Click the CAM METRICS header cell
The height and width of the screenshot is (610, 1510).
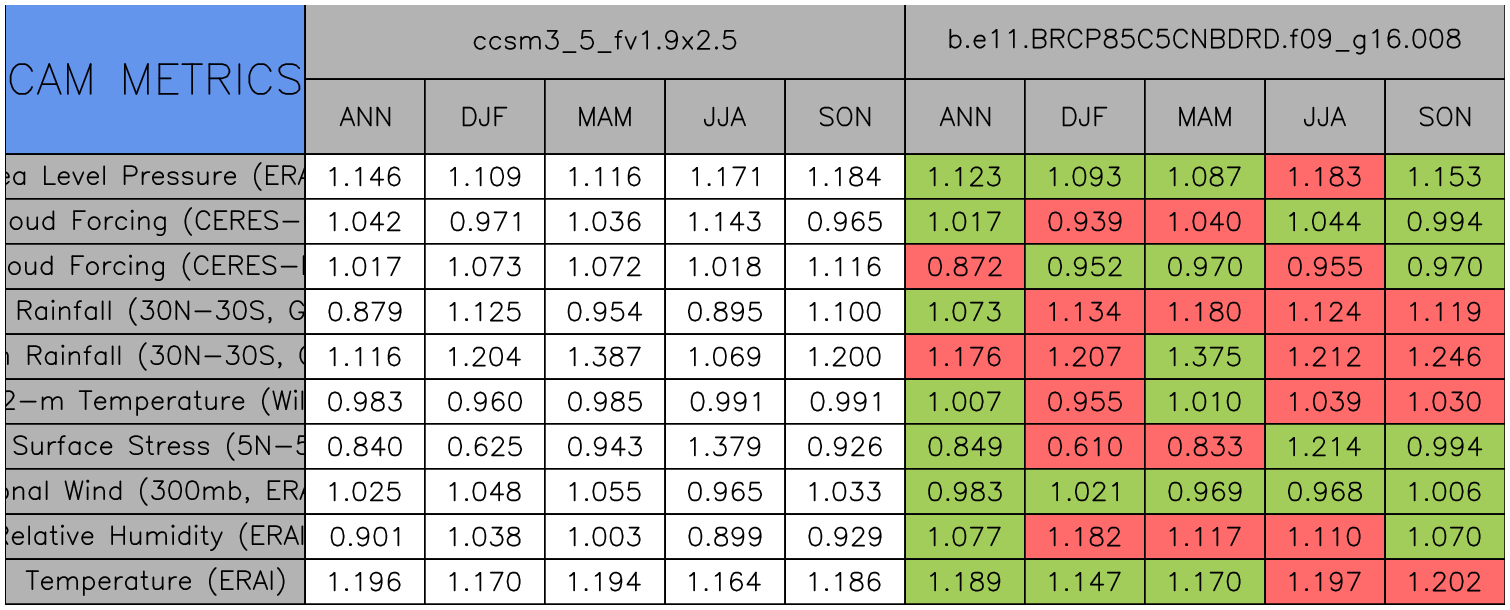click(155, 79)
